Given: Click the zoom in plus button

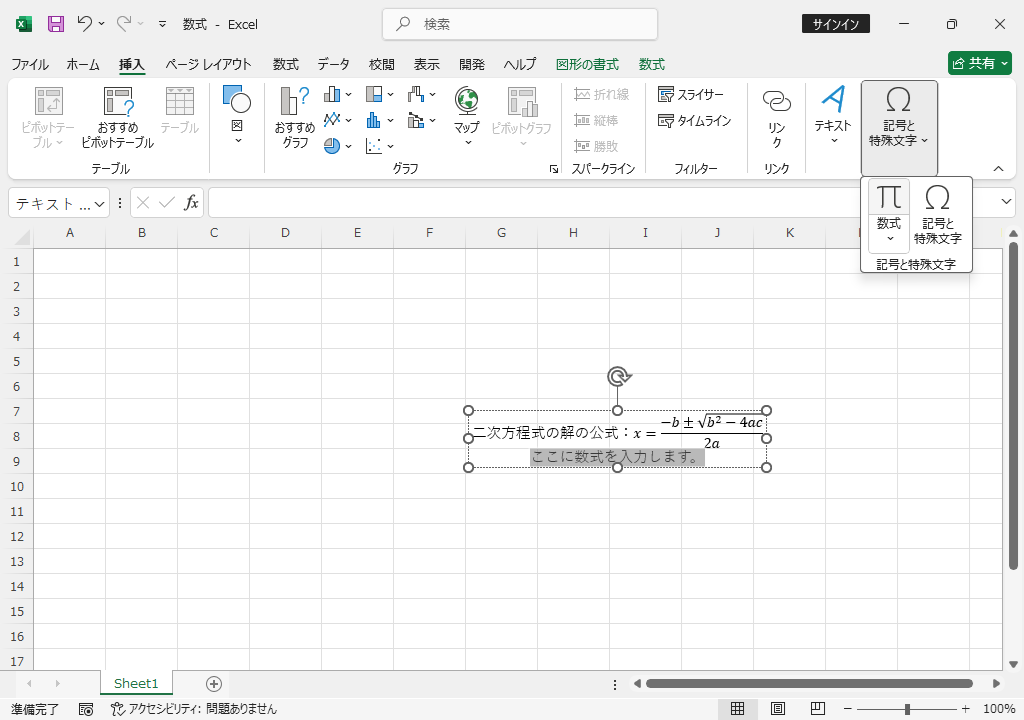Looking at the screenshot, I should click(966, 709).
